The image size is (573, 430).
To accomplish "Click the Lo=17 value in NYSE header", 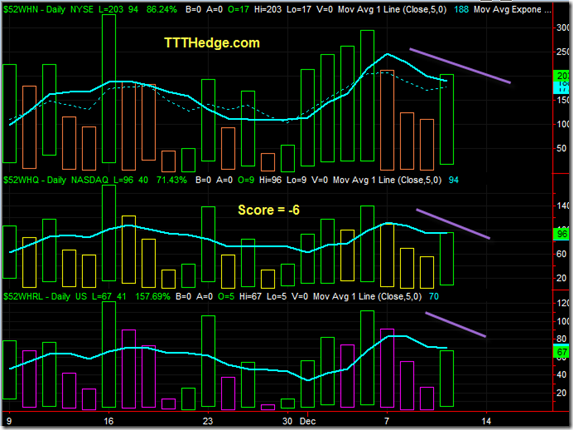I will (299, 10).
